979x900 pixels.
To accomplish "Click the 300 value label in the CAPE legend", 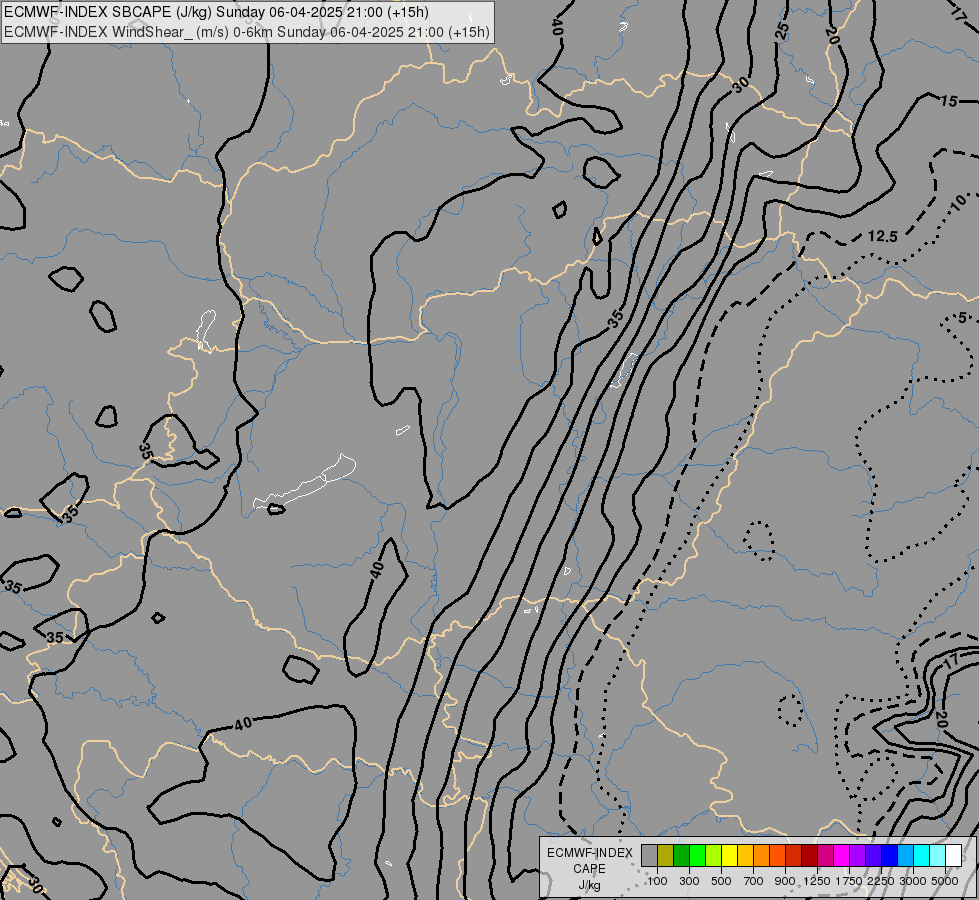I will point(689,881).
